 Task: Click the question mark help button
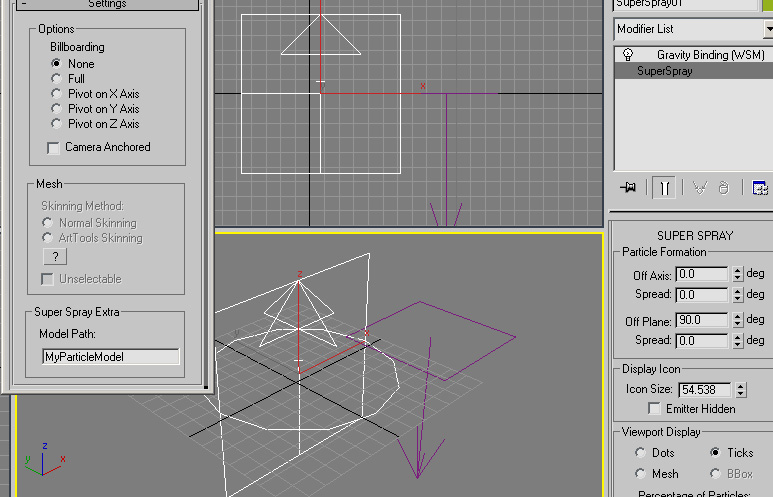pyautogui.click(x=55, y=256)
